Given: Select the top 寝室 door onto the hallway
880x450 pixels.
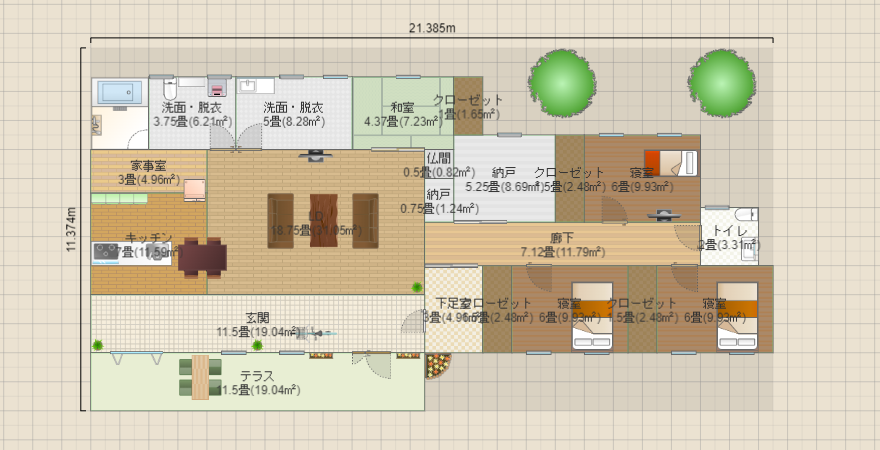Looking at the screenshot, I should [x=615, y=211].
